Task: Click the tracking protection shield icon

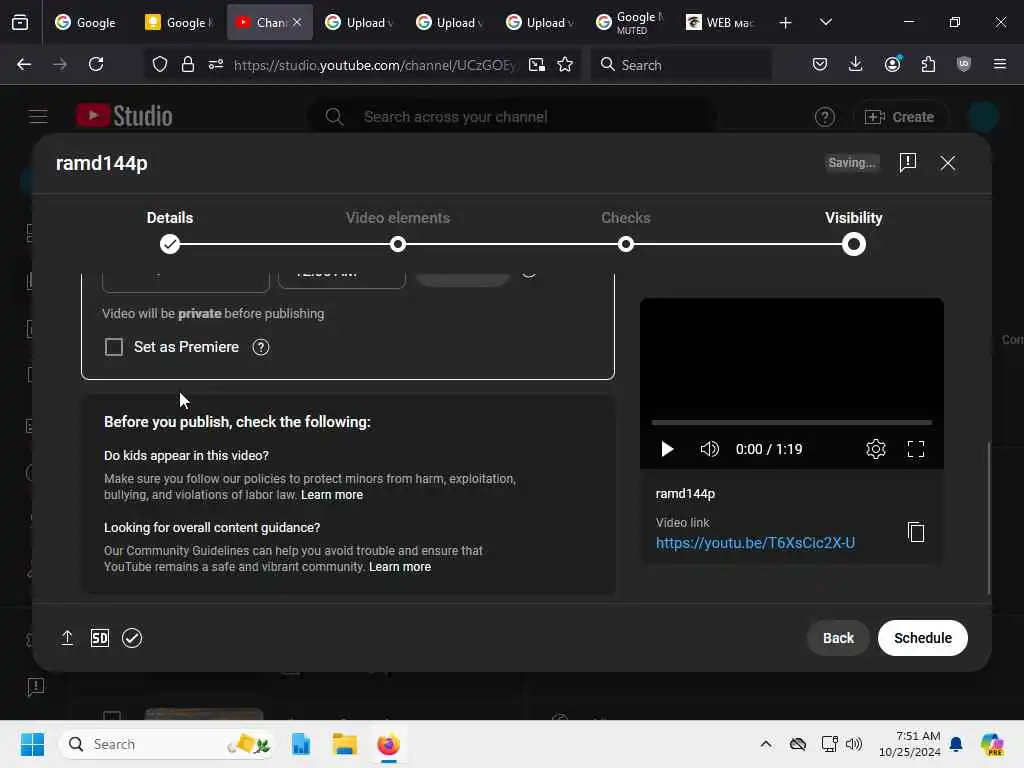Action: tap(160, 64)
